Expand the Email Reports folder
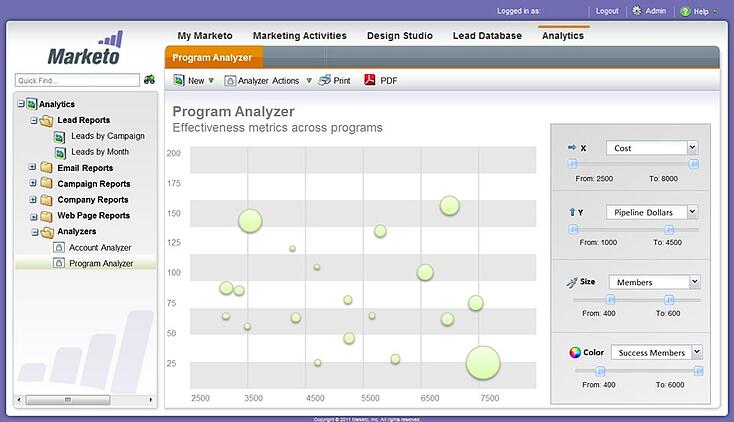Viewport: 734px width, 422px height. pyautogui.click(x=33, y=168)
